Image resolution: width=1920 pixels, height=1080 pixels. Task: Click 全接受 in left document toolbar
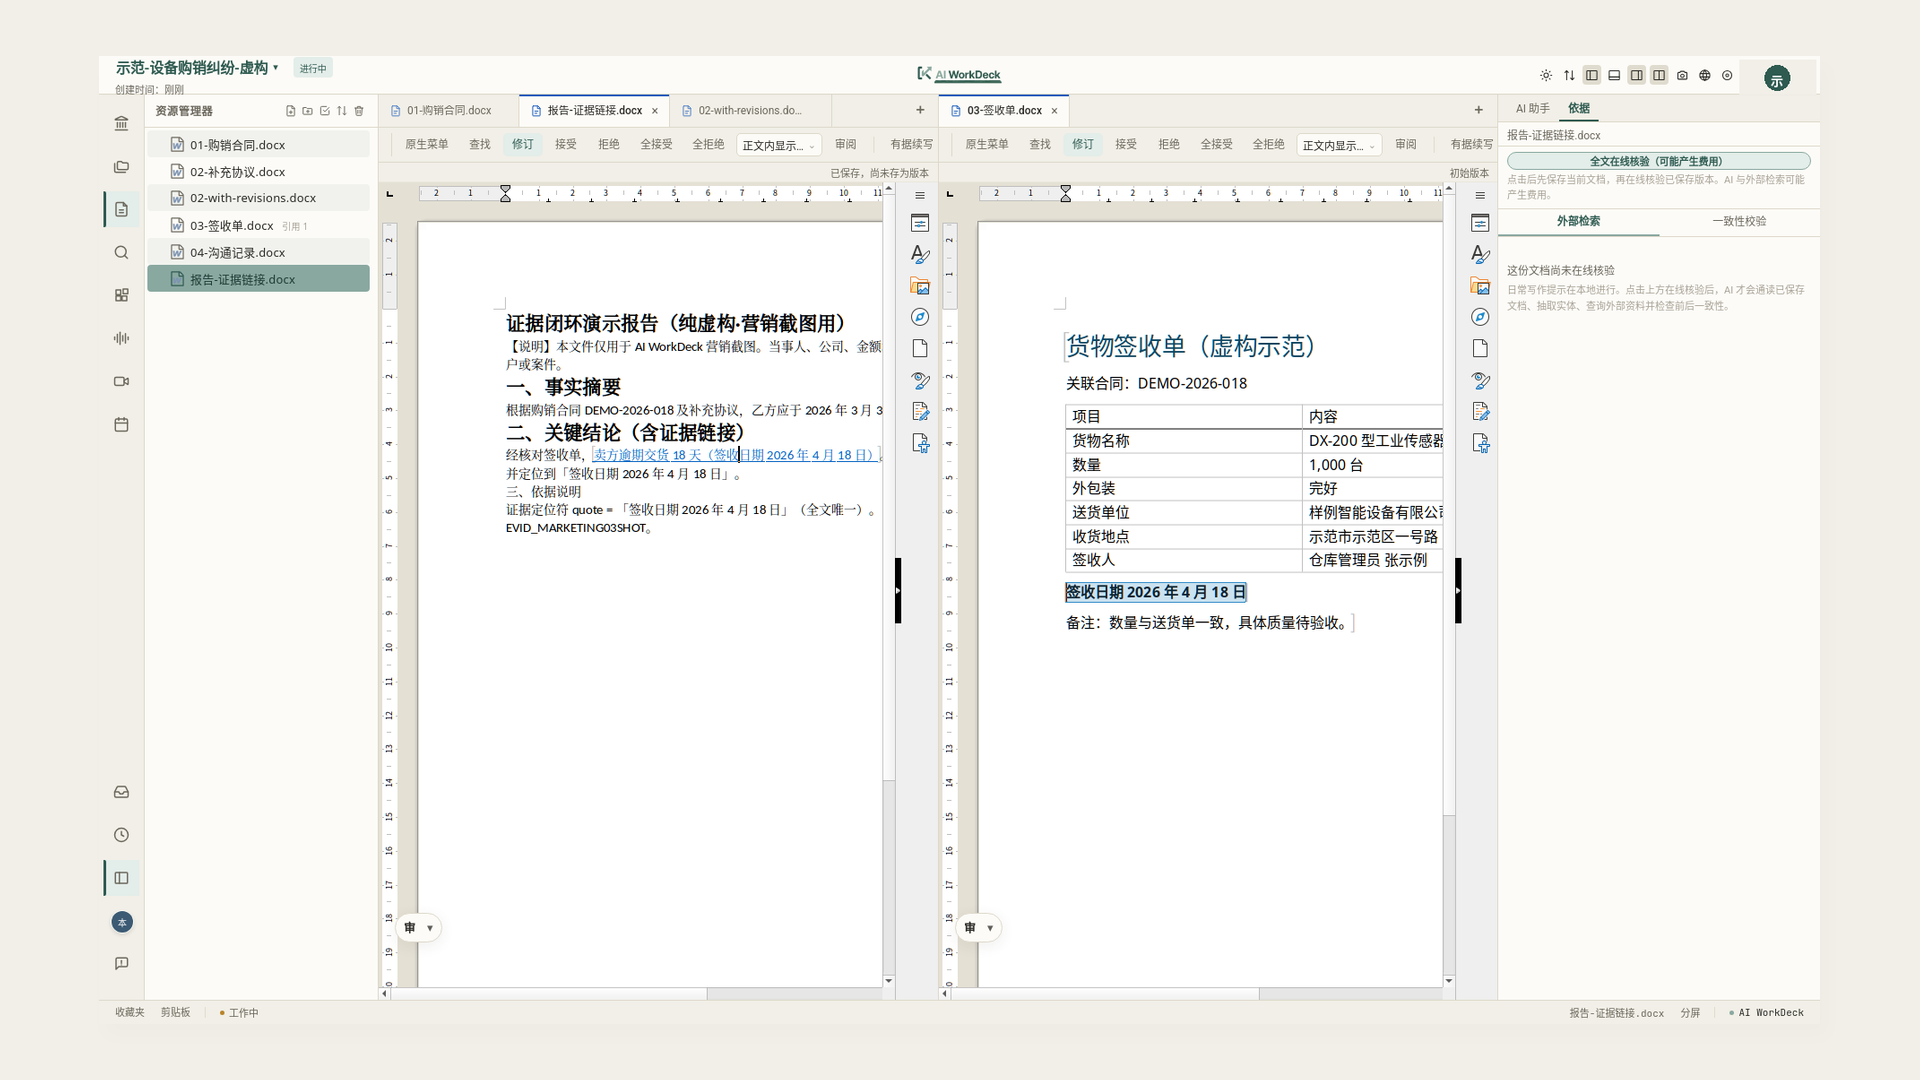[x=656, y=144]
